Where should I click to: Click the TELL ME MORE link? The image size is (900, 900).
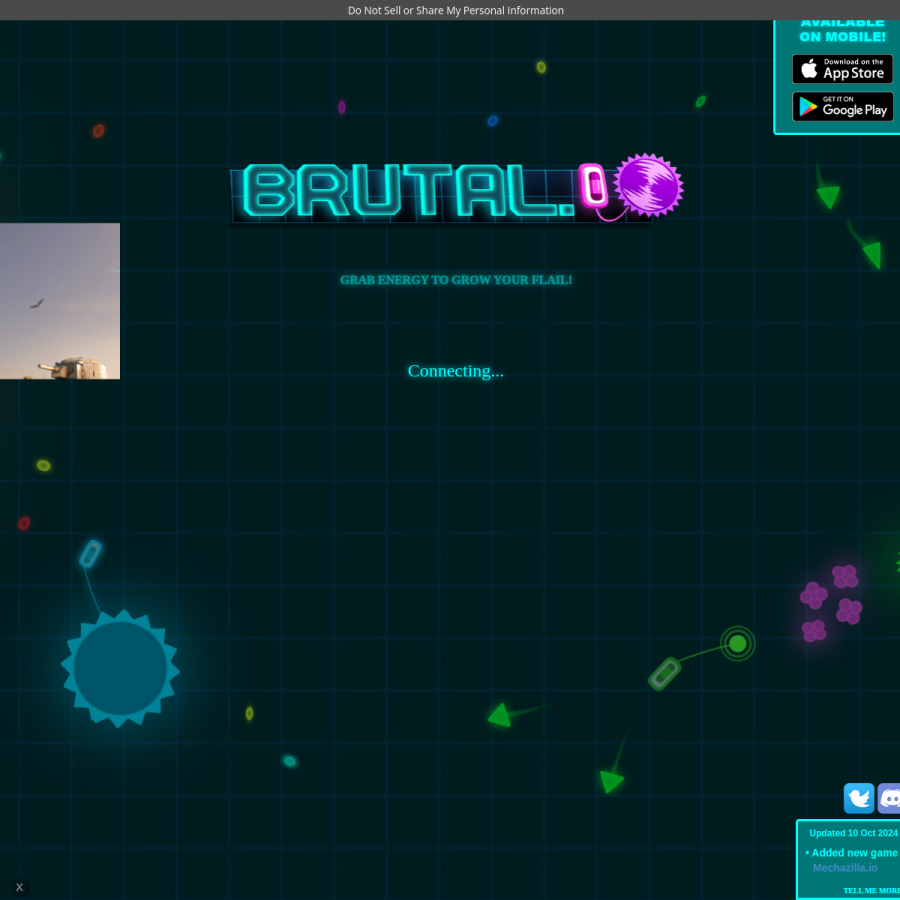pyautogui.click(x=871, y=890)
